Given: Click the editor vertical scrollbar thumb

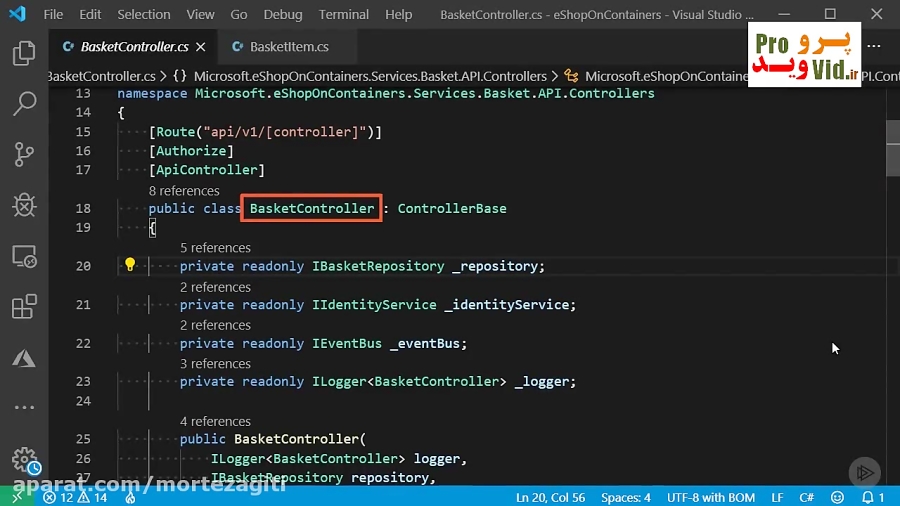Looking at the screenshot, I should 893,149.
